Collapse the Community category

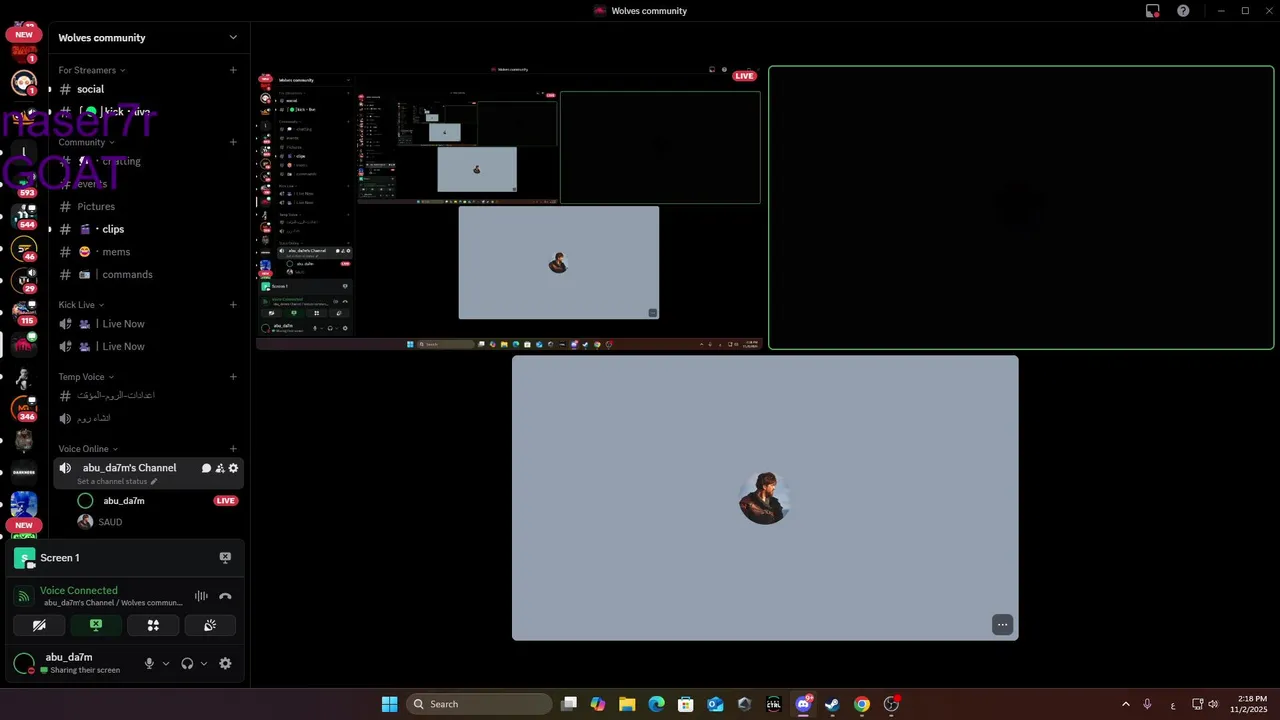(86, 142)
